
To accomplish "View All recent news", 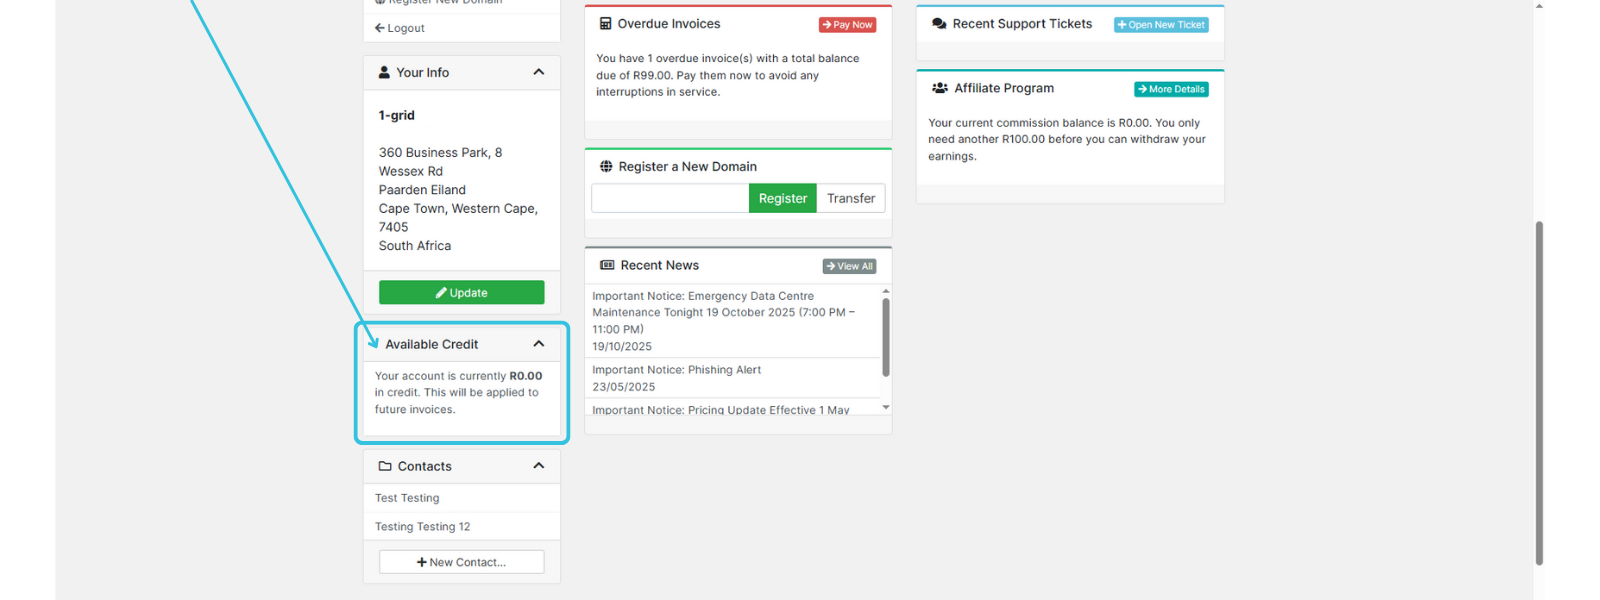I will 849,266.
